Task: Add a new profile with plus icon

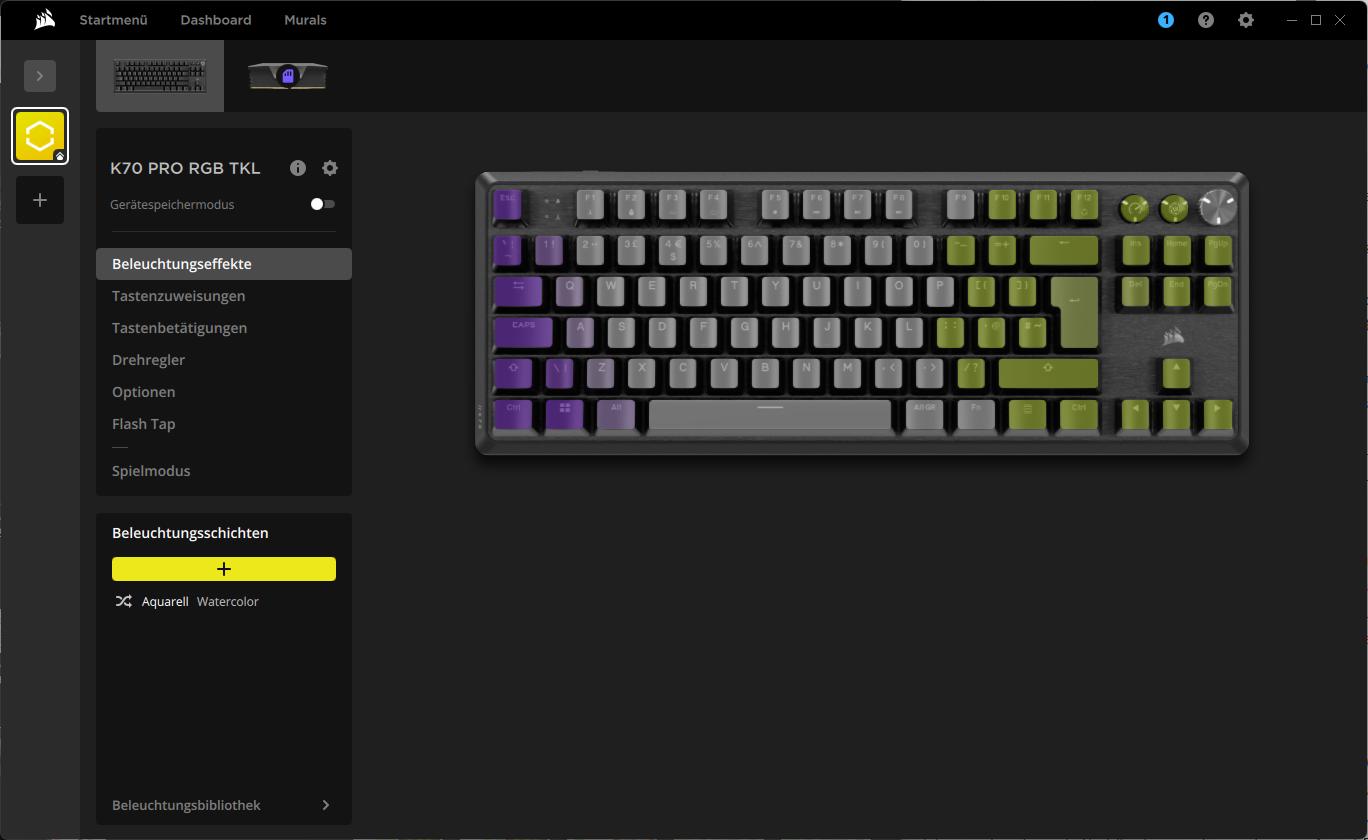Action: point(40,200)
